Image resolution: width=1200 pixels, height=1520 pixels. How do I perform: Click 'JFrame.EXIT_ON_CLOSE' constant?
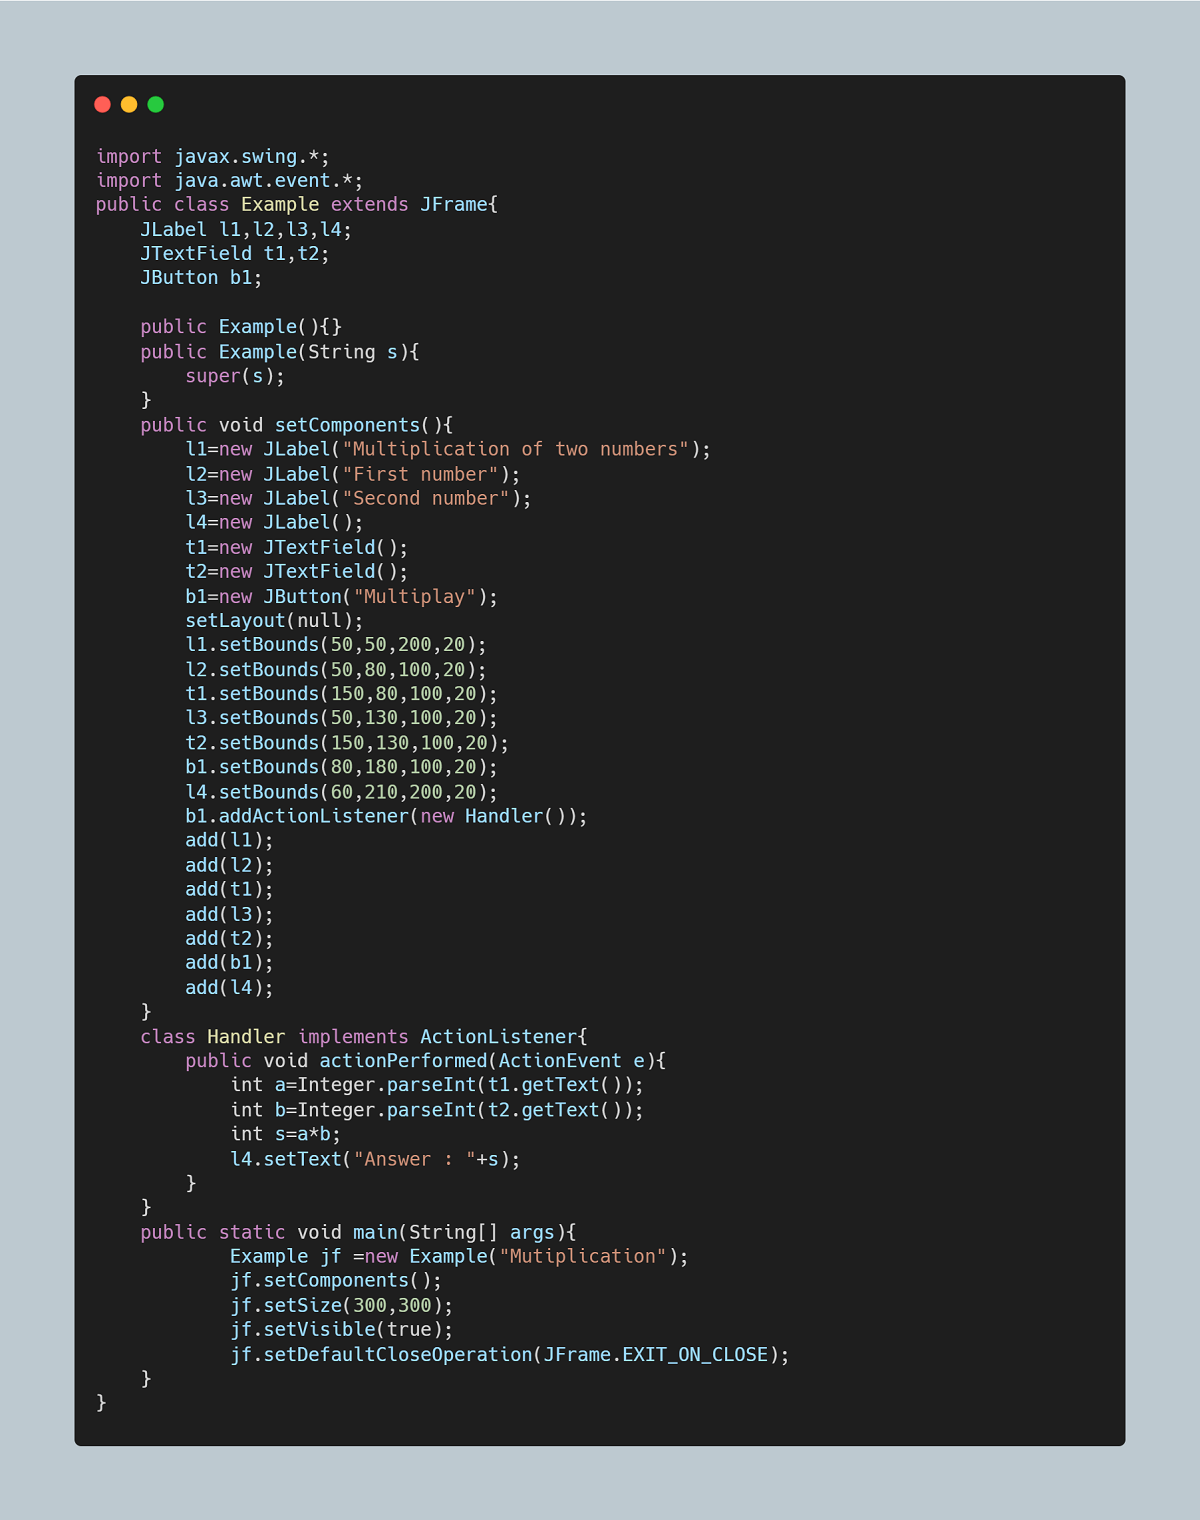coord(656,1355)
